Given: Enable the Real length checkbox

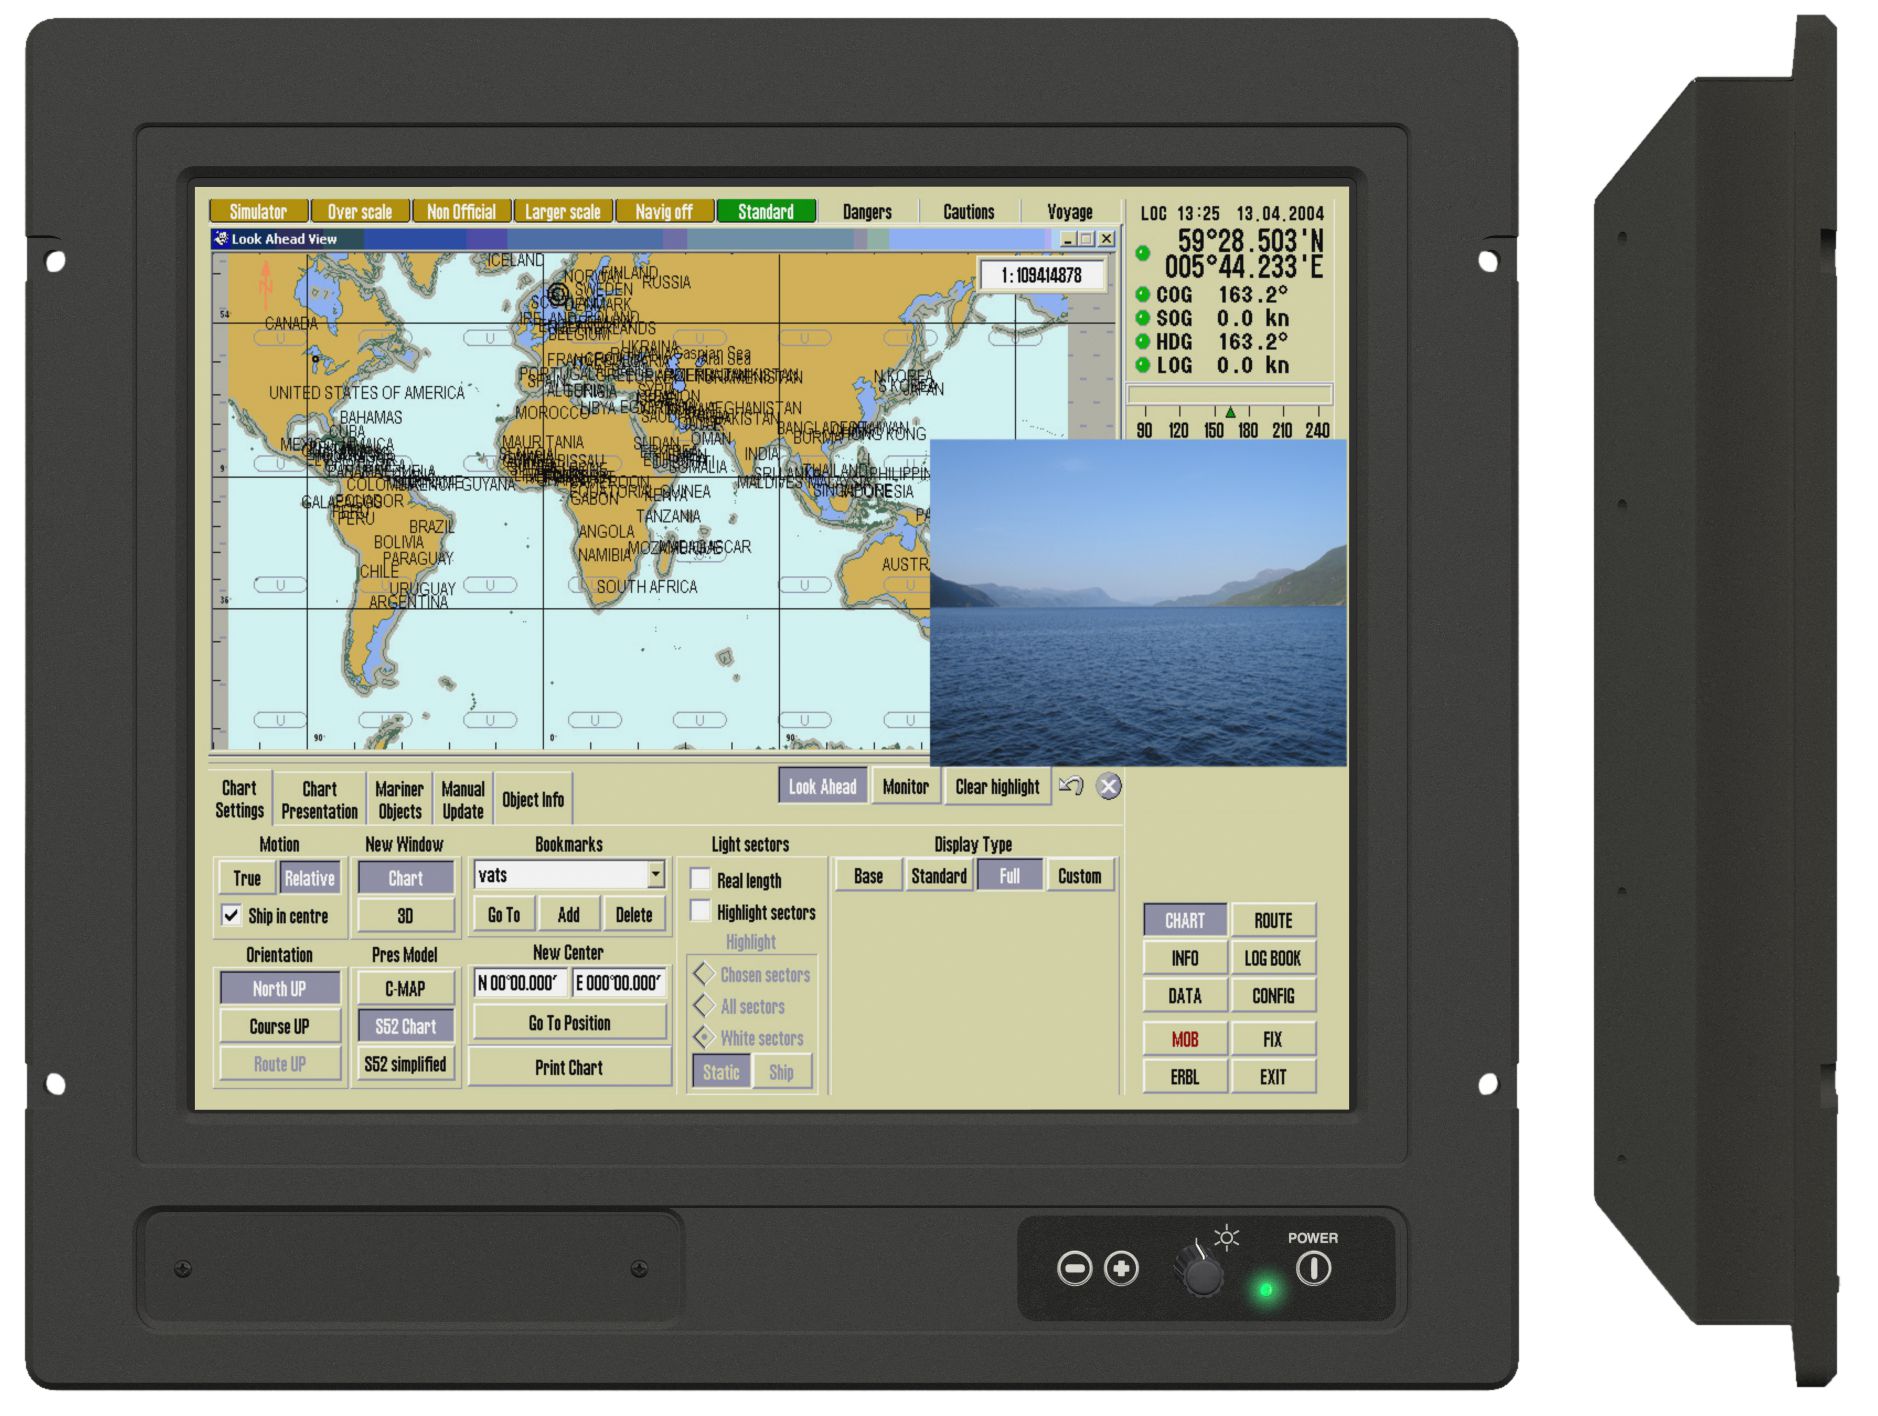Looking at the screenshot, I should pos(701,879).
